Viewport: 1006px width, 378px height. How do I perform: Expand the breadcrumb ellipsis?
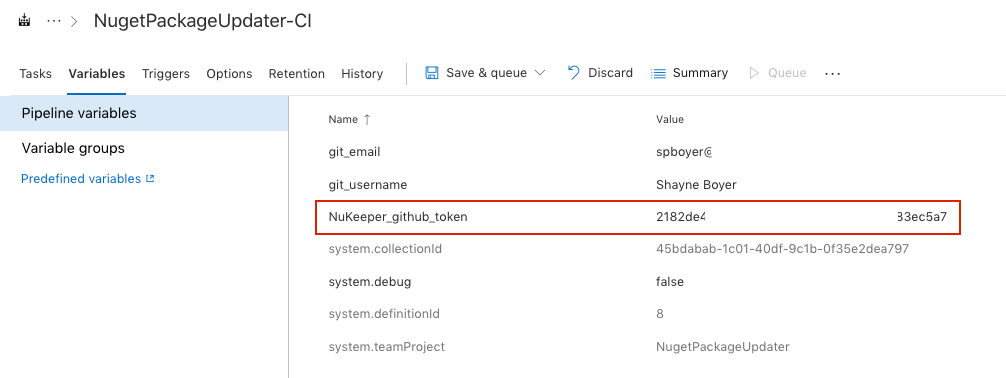(54, 21)
